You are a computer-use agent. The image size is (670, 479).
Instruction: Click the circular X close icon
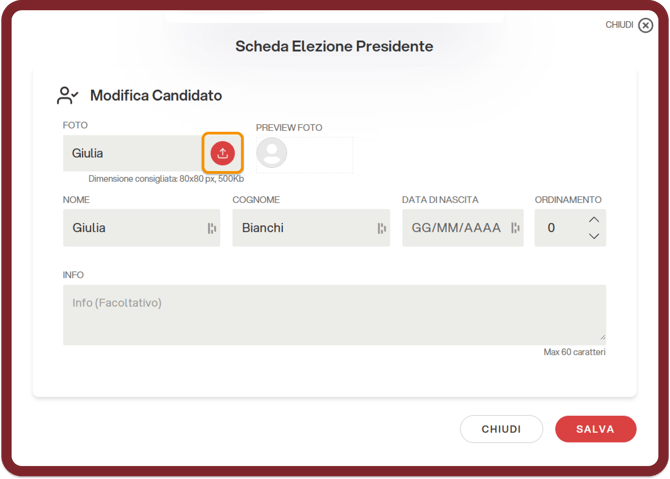pos(645,25)
